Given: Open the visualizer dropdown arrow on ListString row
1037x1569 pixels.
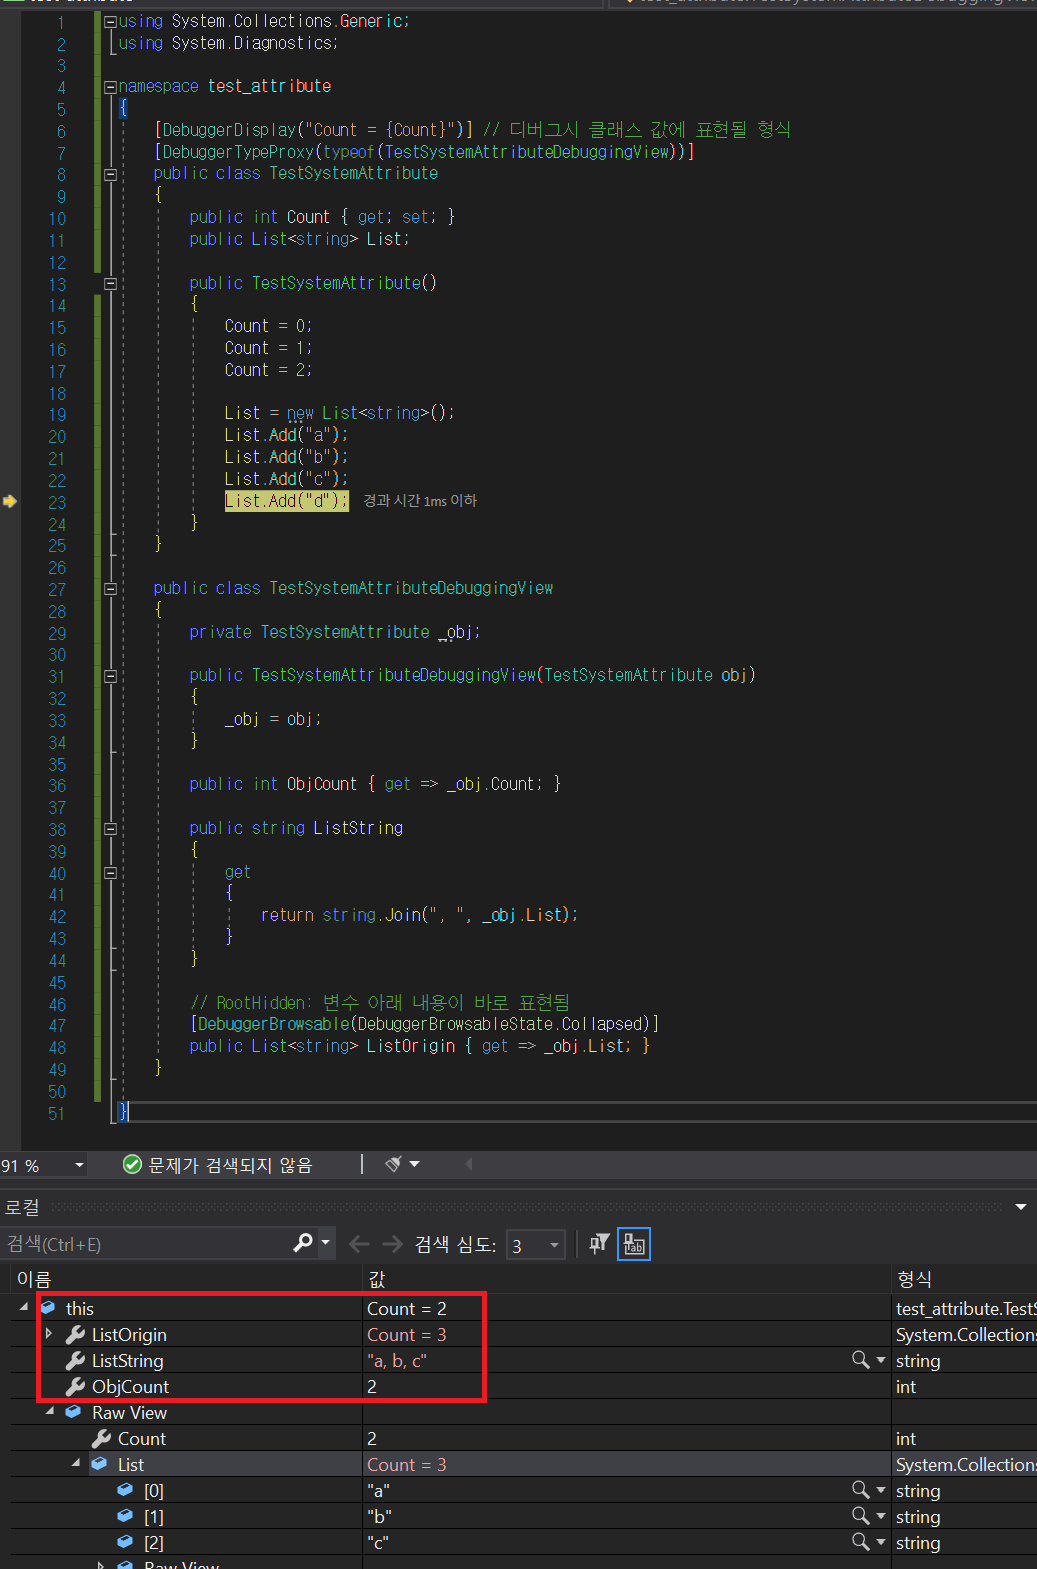Looking at the screenshot, I should (x=881, y=1360).
